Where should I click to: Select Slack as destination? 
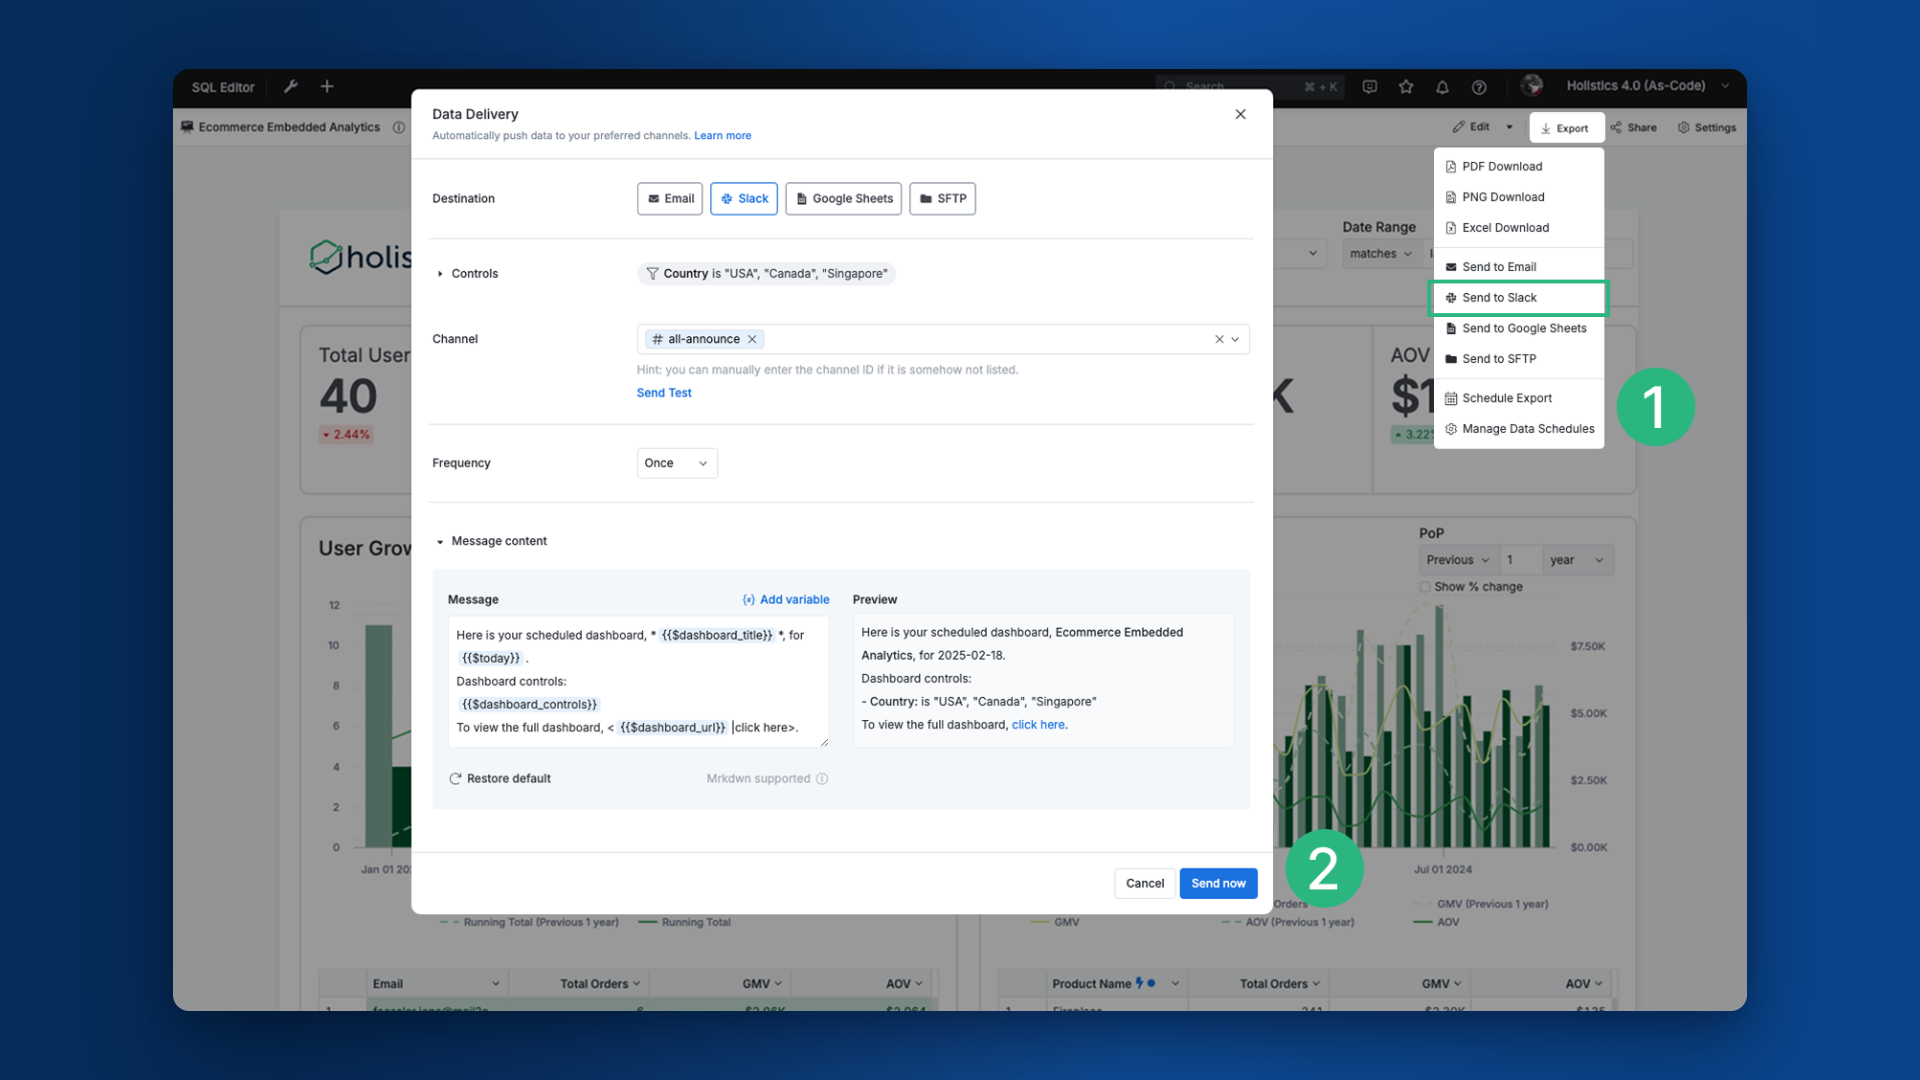pyautogui.click(x=744, y=199)
